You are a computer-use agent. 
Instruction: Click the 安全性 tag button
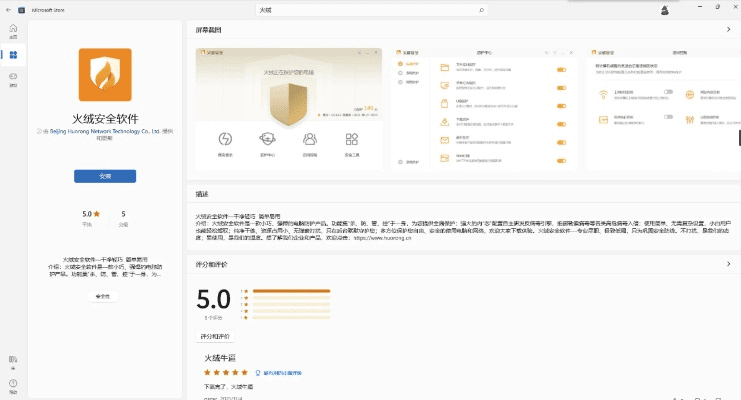click(x=103, y=296)
